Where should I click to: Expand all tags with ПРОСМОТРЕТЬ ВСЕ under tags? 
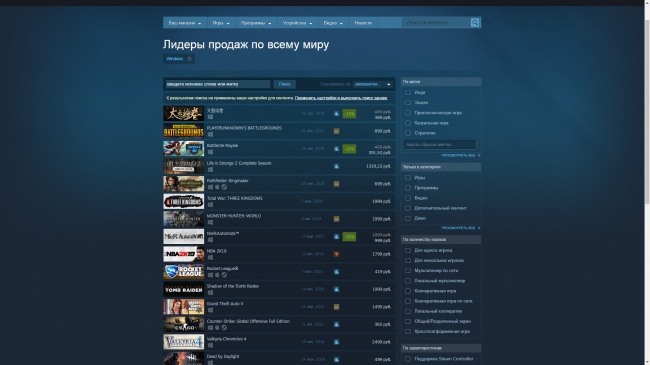click(x=461, y=156)
